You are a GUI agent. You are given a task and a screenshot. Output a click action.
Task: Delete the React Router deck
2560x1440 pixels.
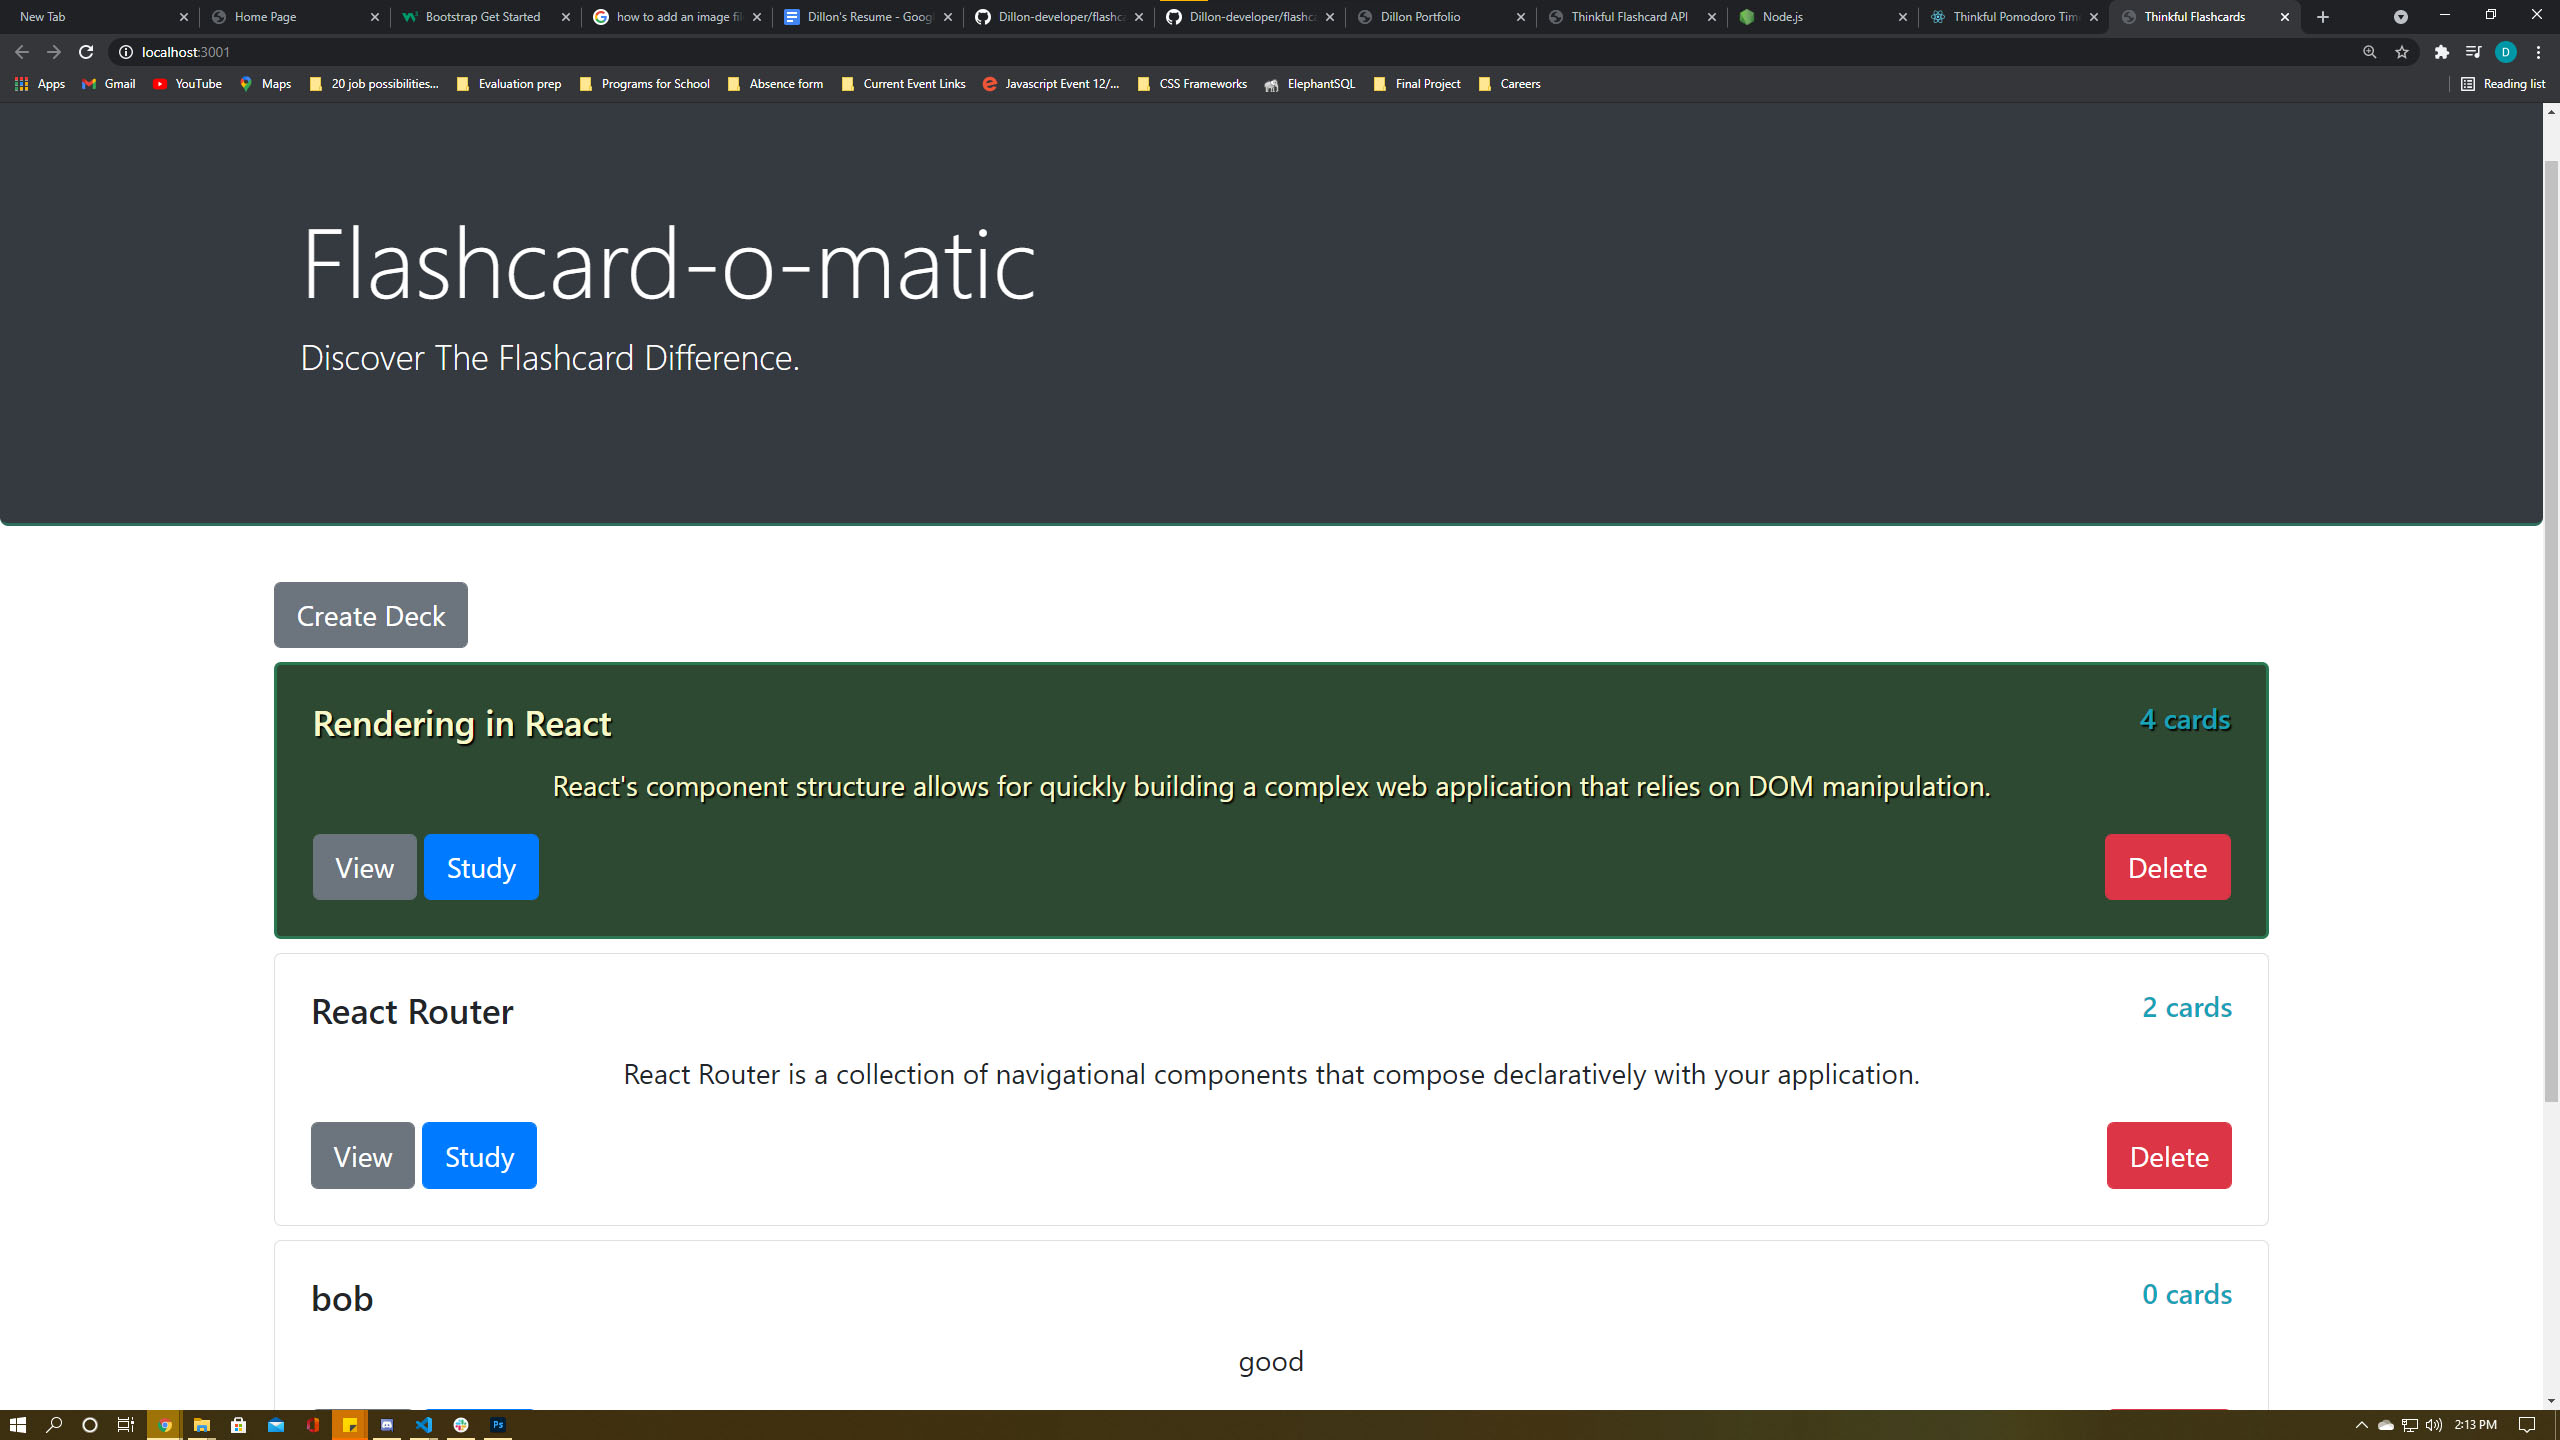(2168, 1155)
